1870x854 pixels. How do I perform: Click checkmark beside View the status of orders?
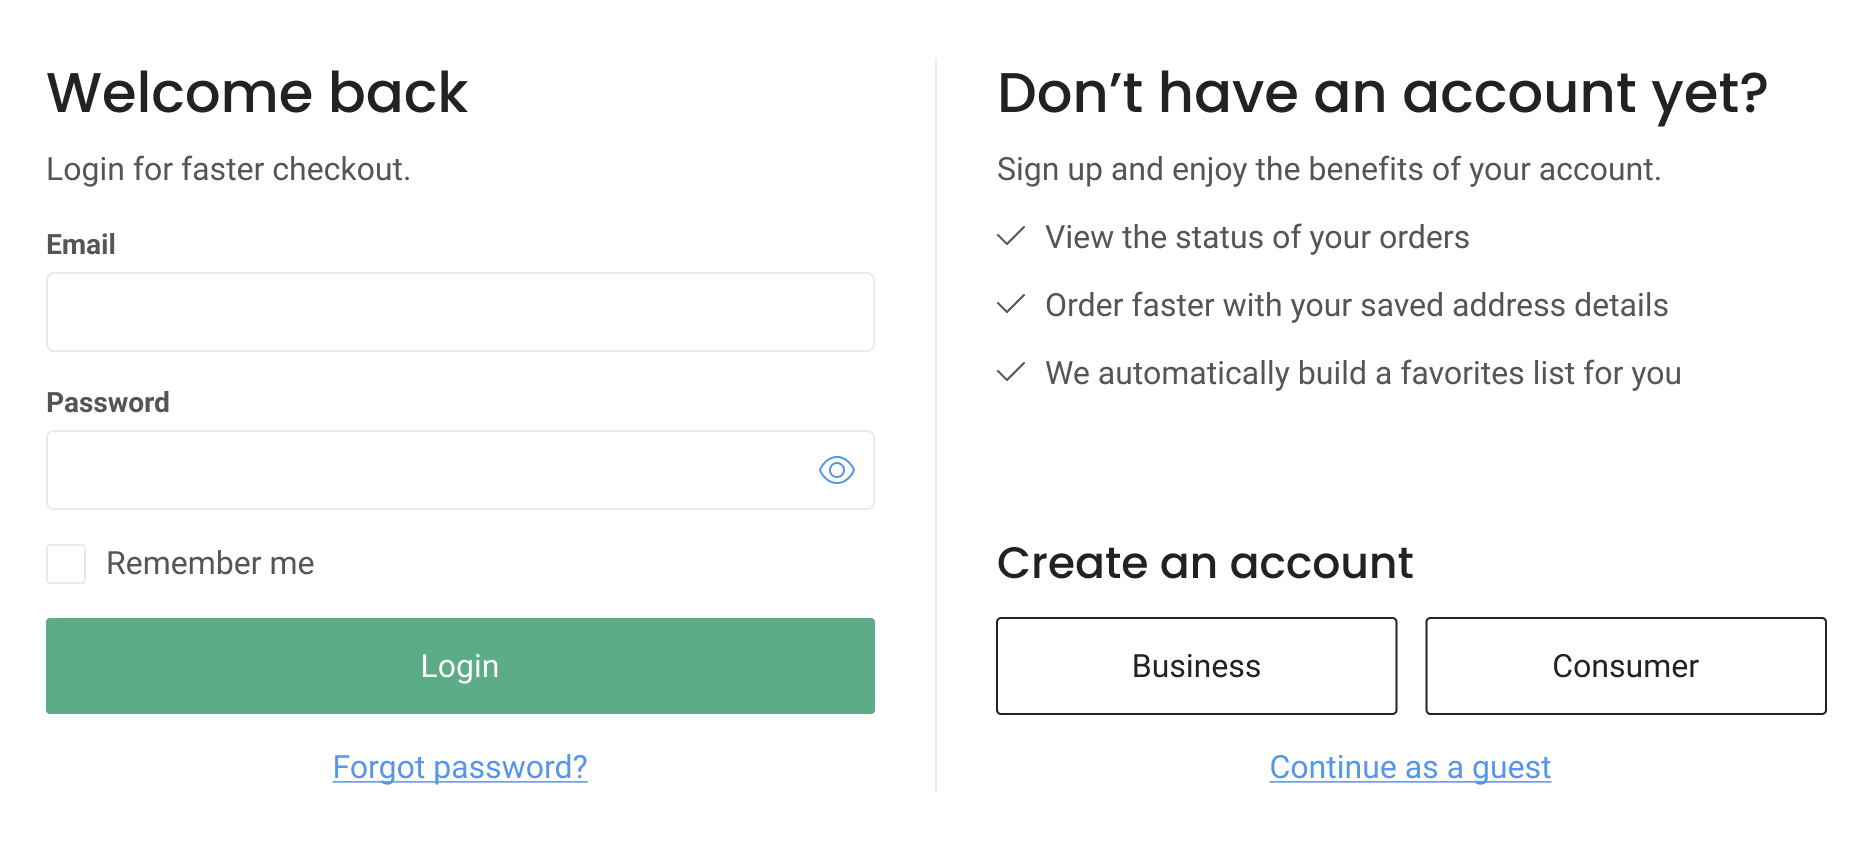tap(1011, 237)
